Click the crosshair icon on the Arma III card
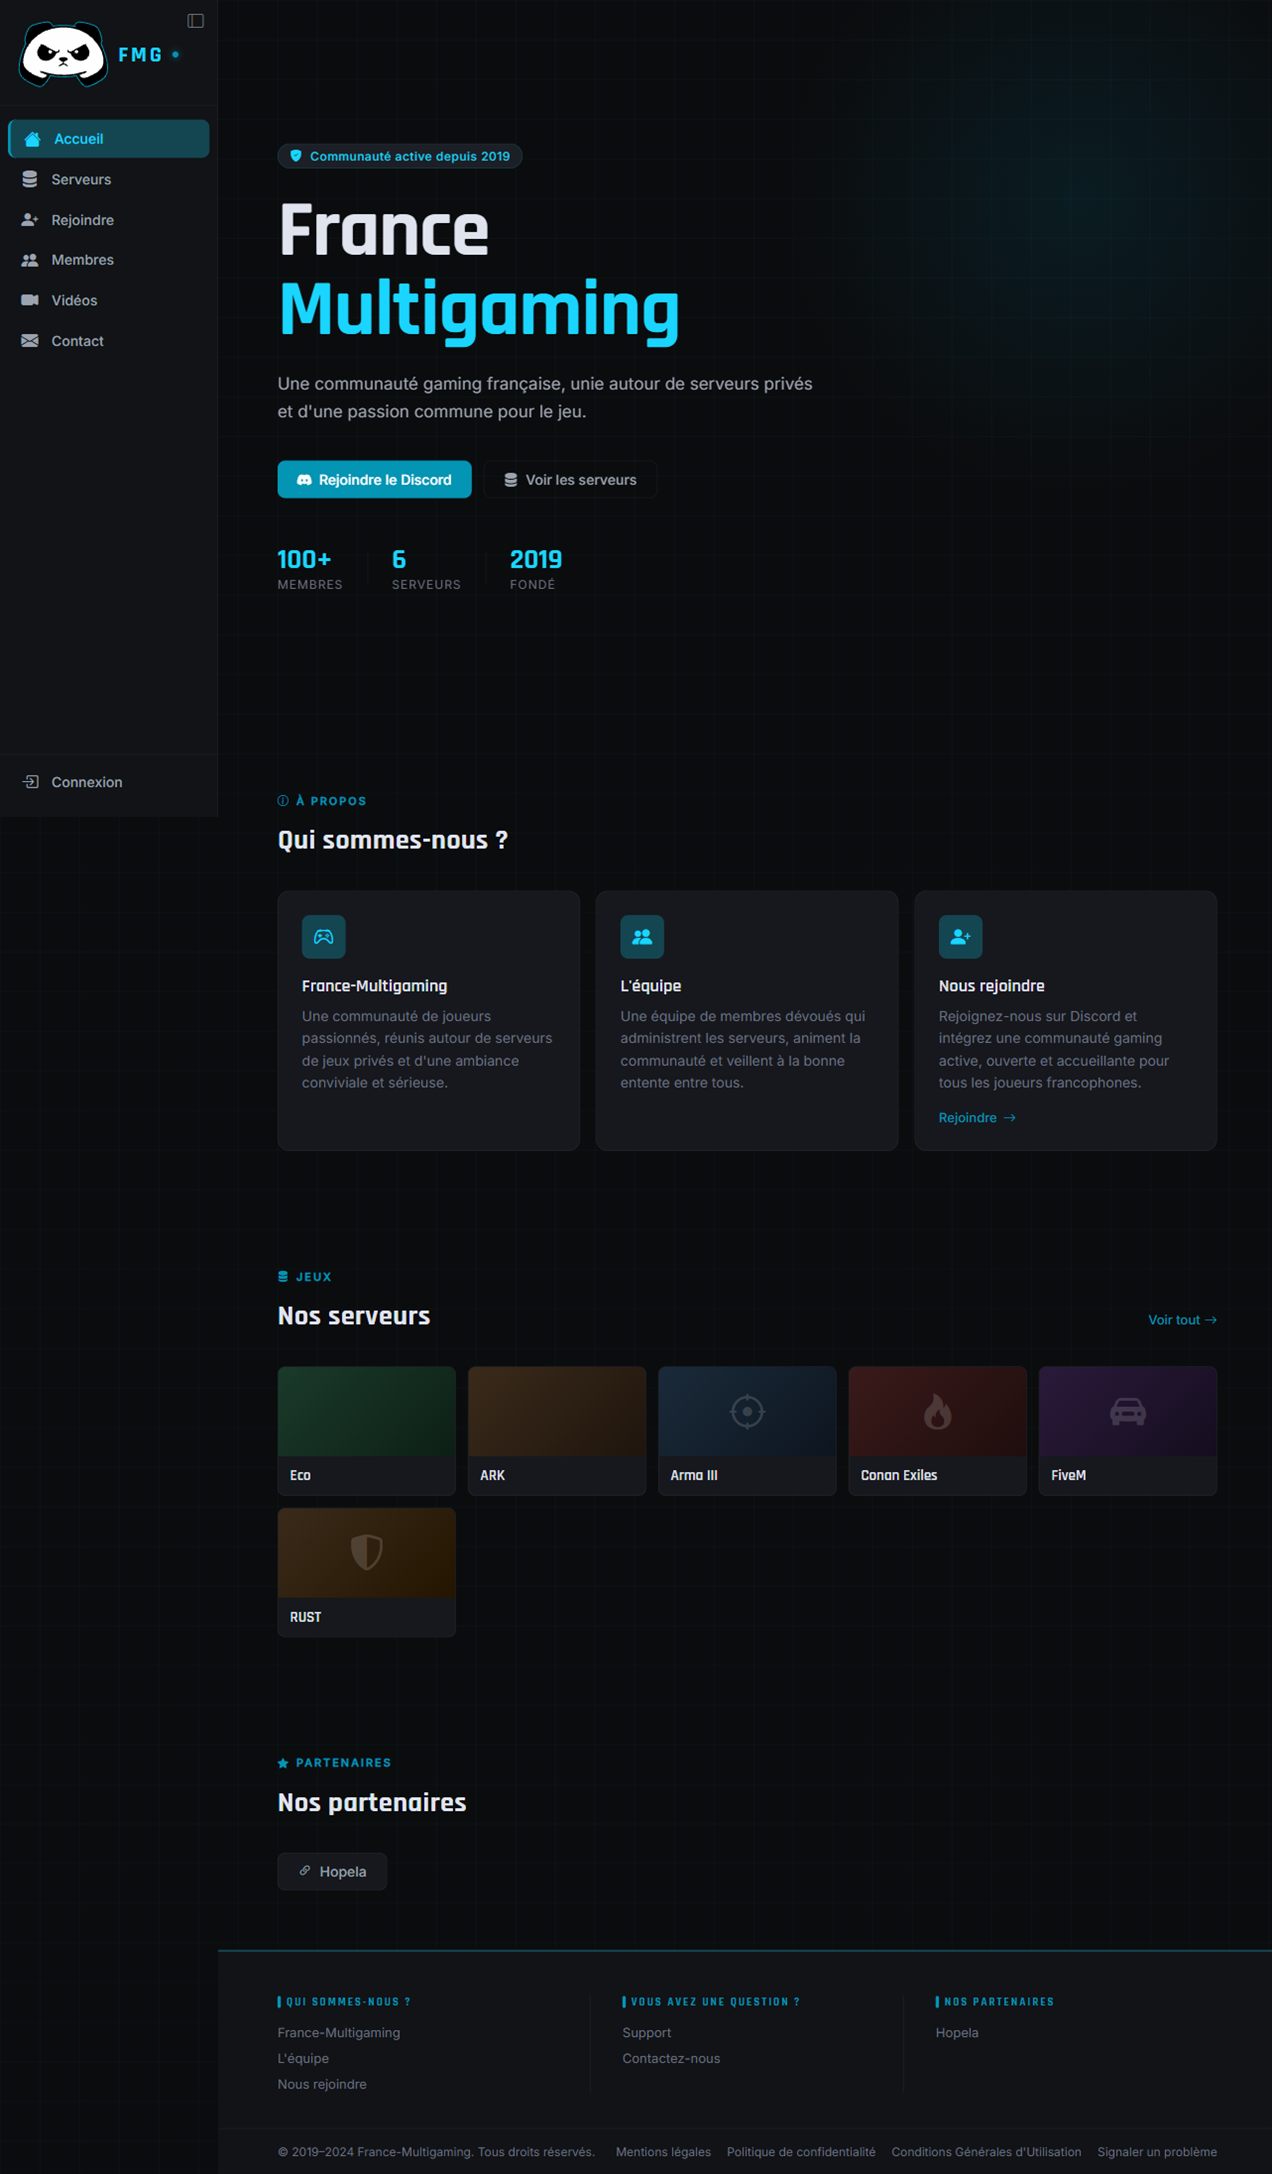 747,1412
